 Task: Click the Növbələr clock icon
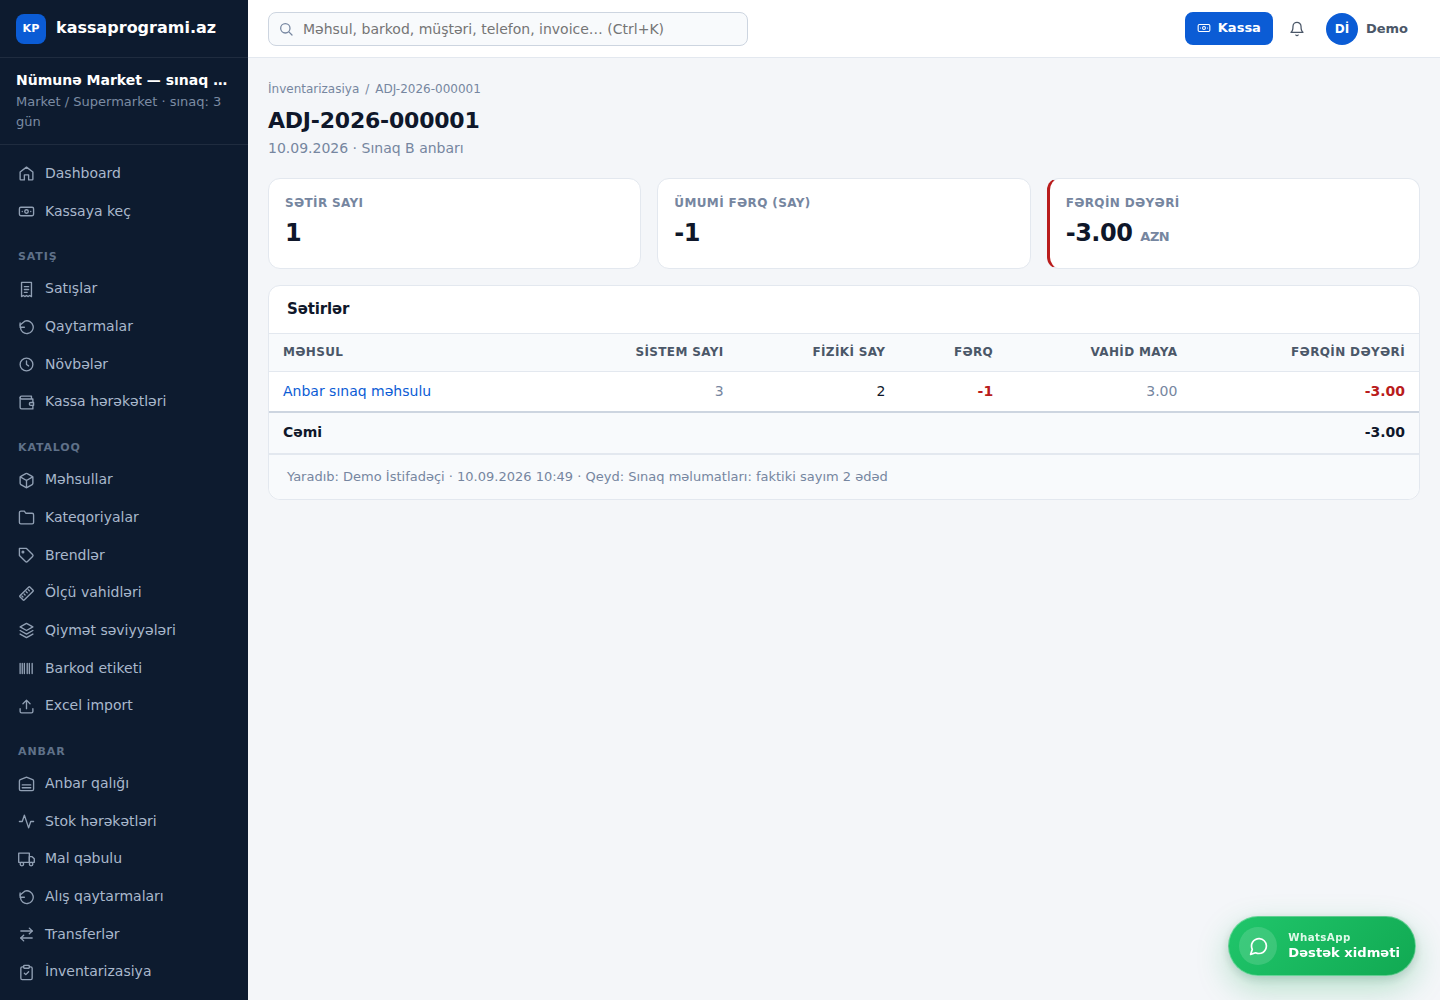coord(27,365)
